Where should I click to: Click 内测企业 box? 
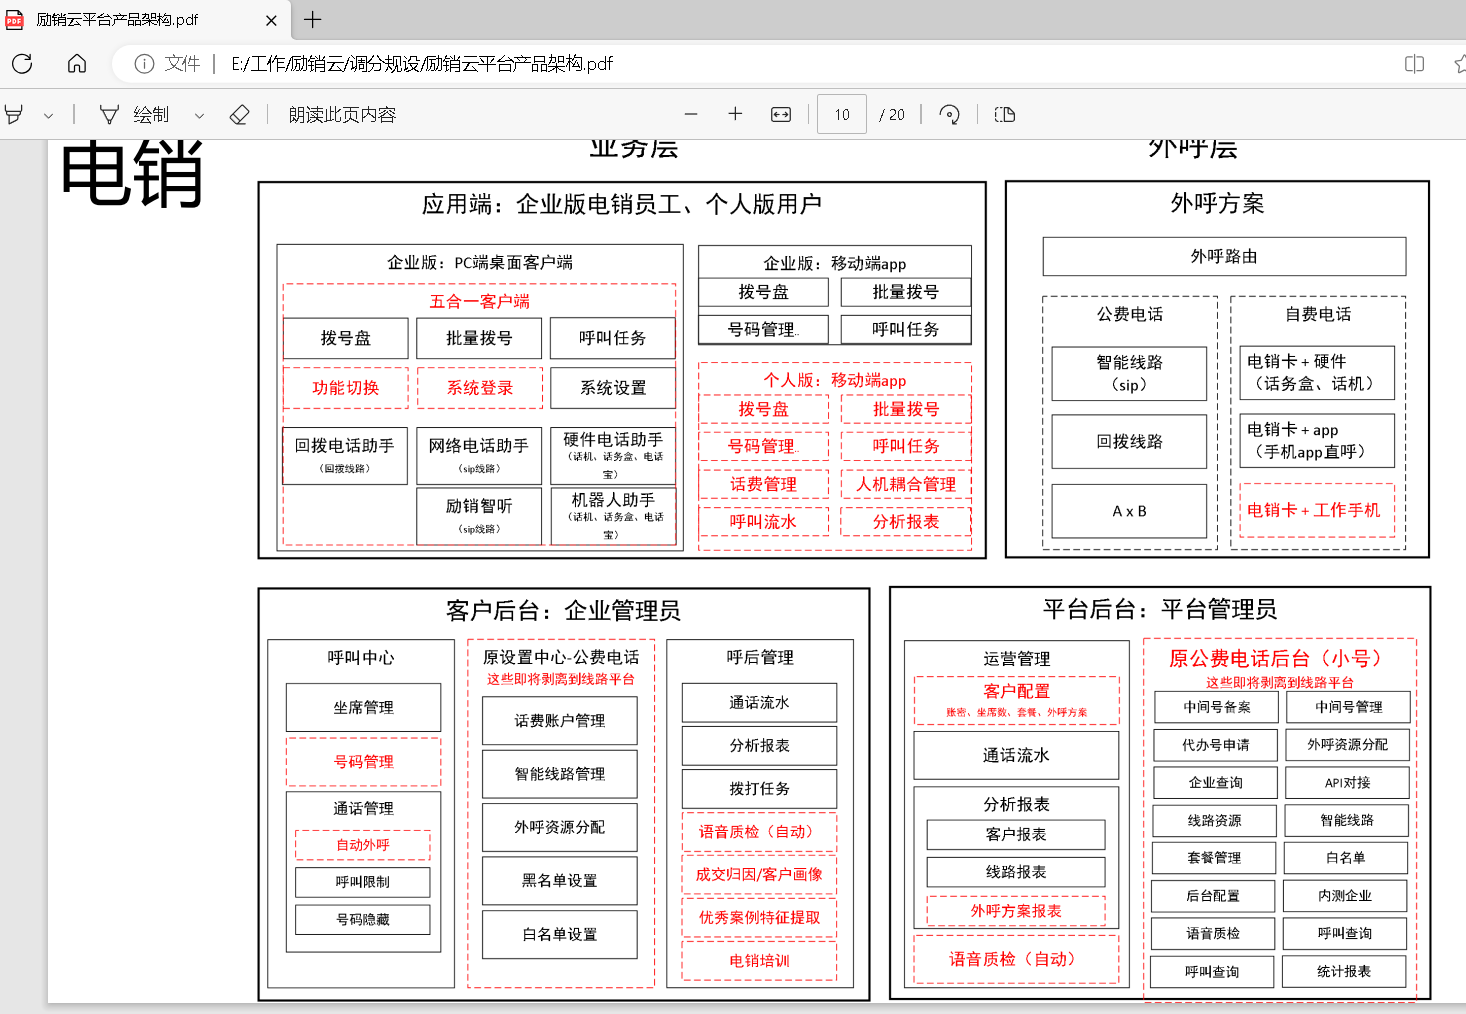(1345, 896)
